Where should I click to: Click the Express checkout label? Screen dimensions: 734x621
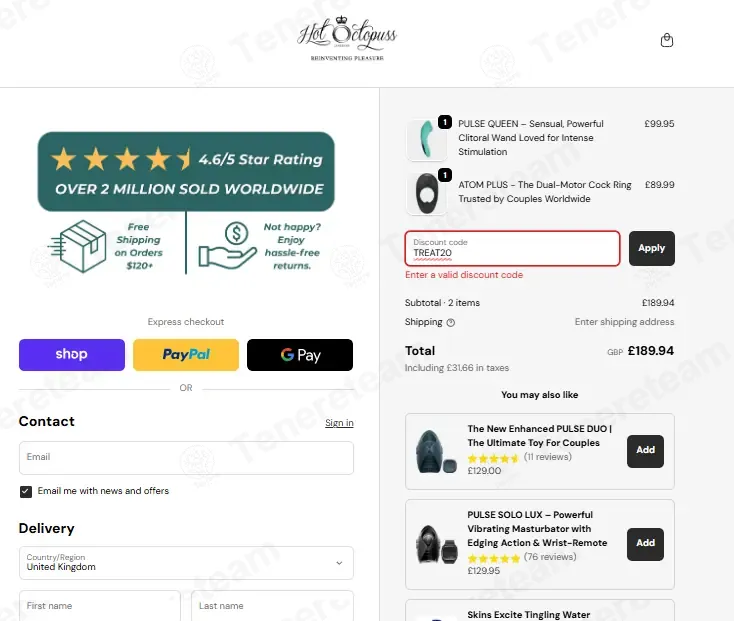click(186, 322)
